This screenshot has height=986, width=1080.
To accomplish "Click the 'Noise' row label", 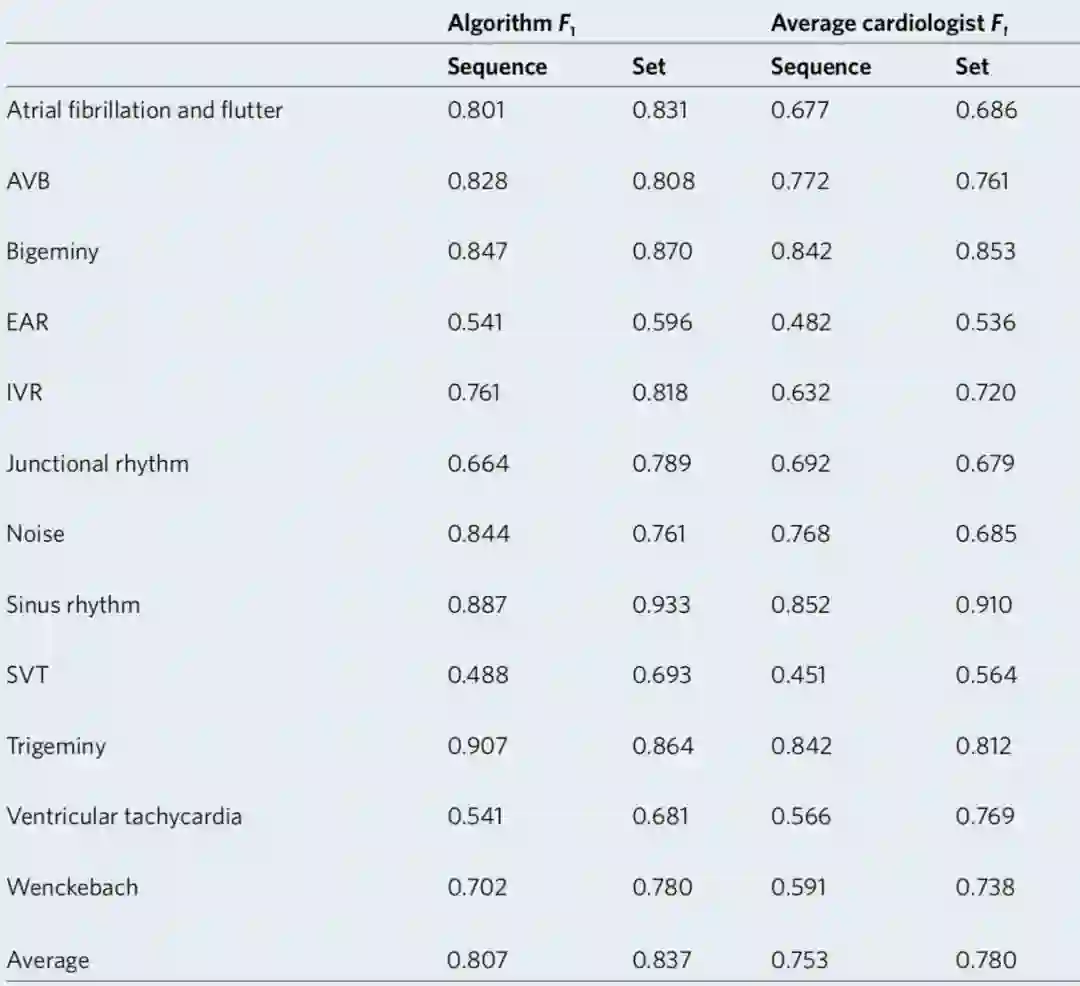I will [x=35, y=534].
